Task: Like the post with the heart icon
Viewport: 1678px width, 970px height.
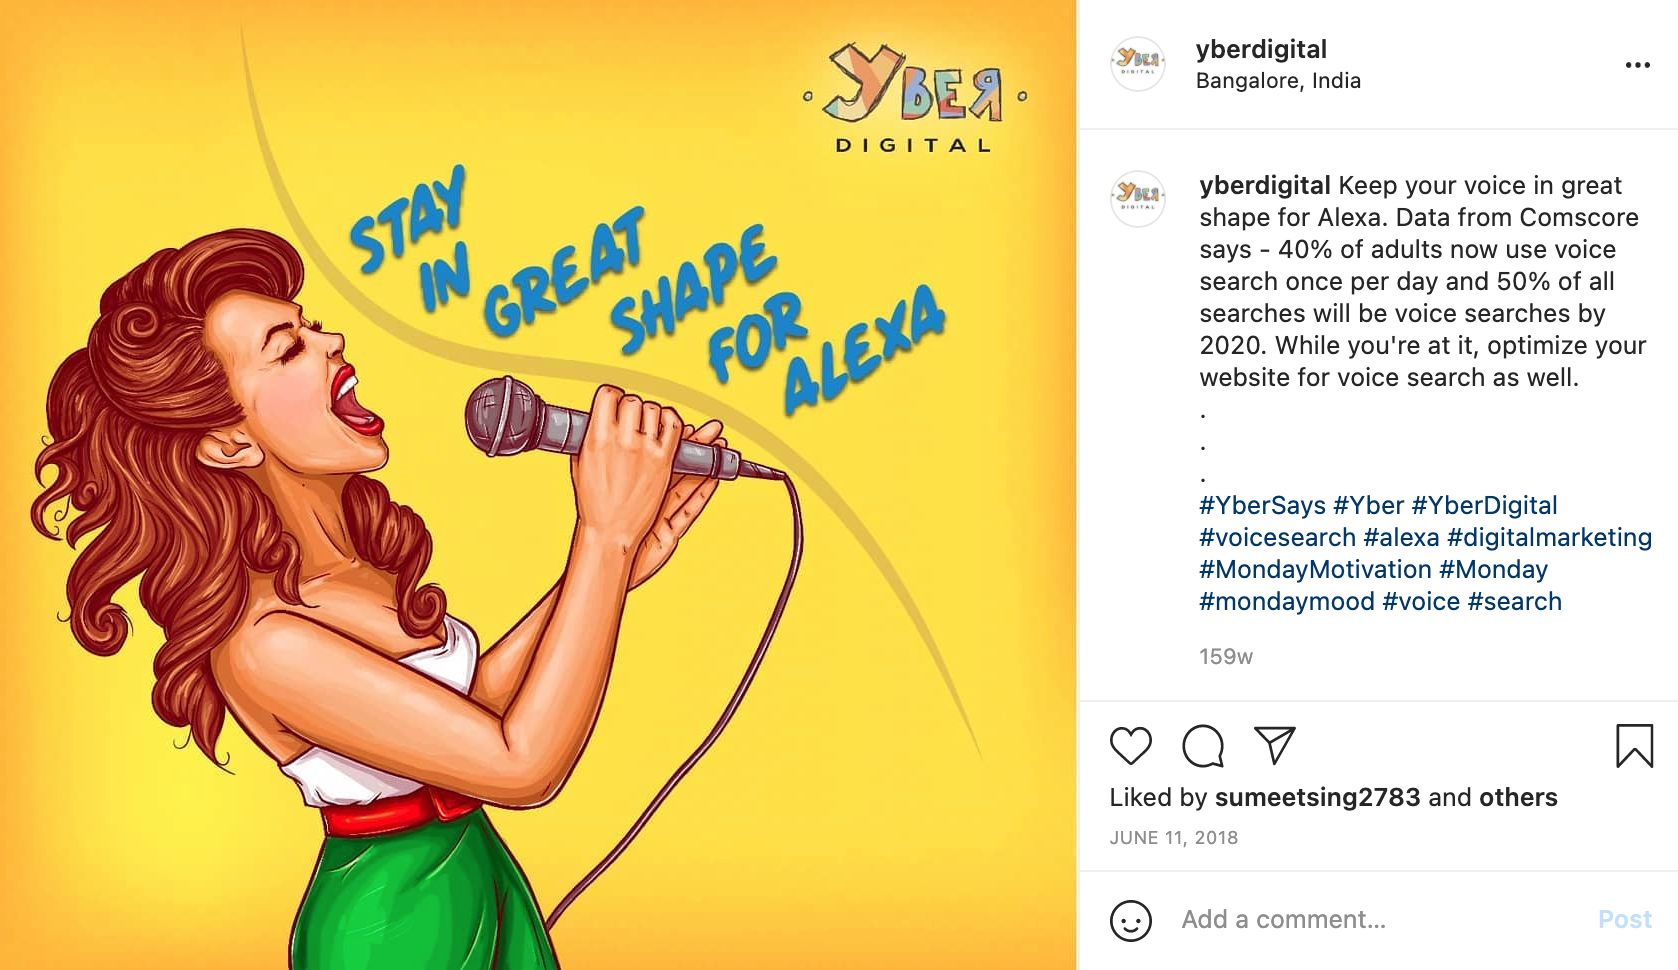Action: pos(1131,746)
